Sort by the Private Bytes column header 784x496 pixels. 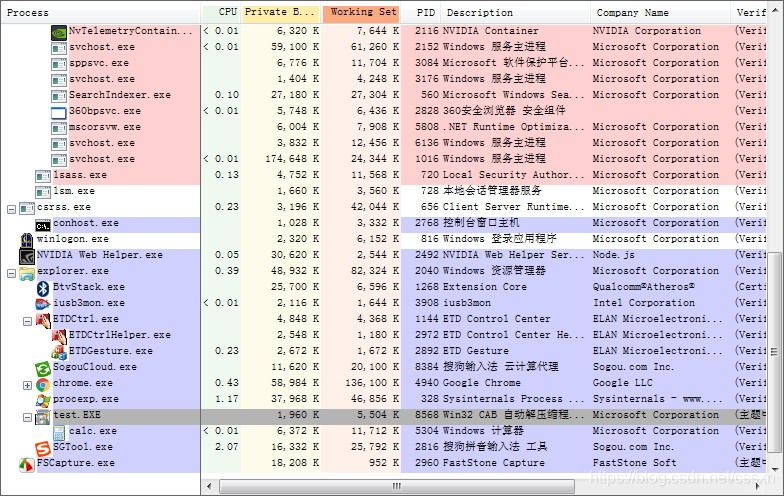point(282,13)
